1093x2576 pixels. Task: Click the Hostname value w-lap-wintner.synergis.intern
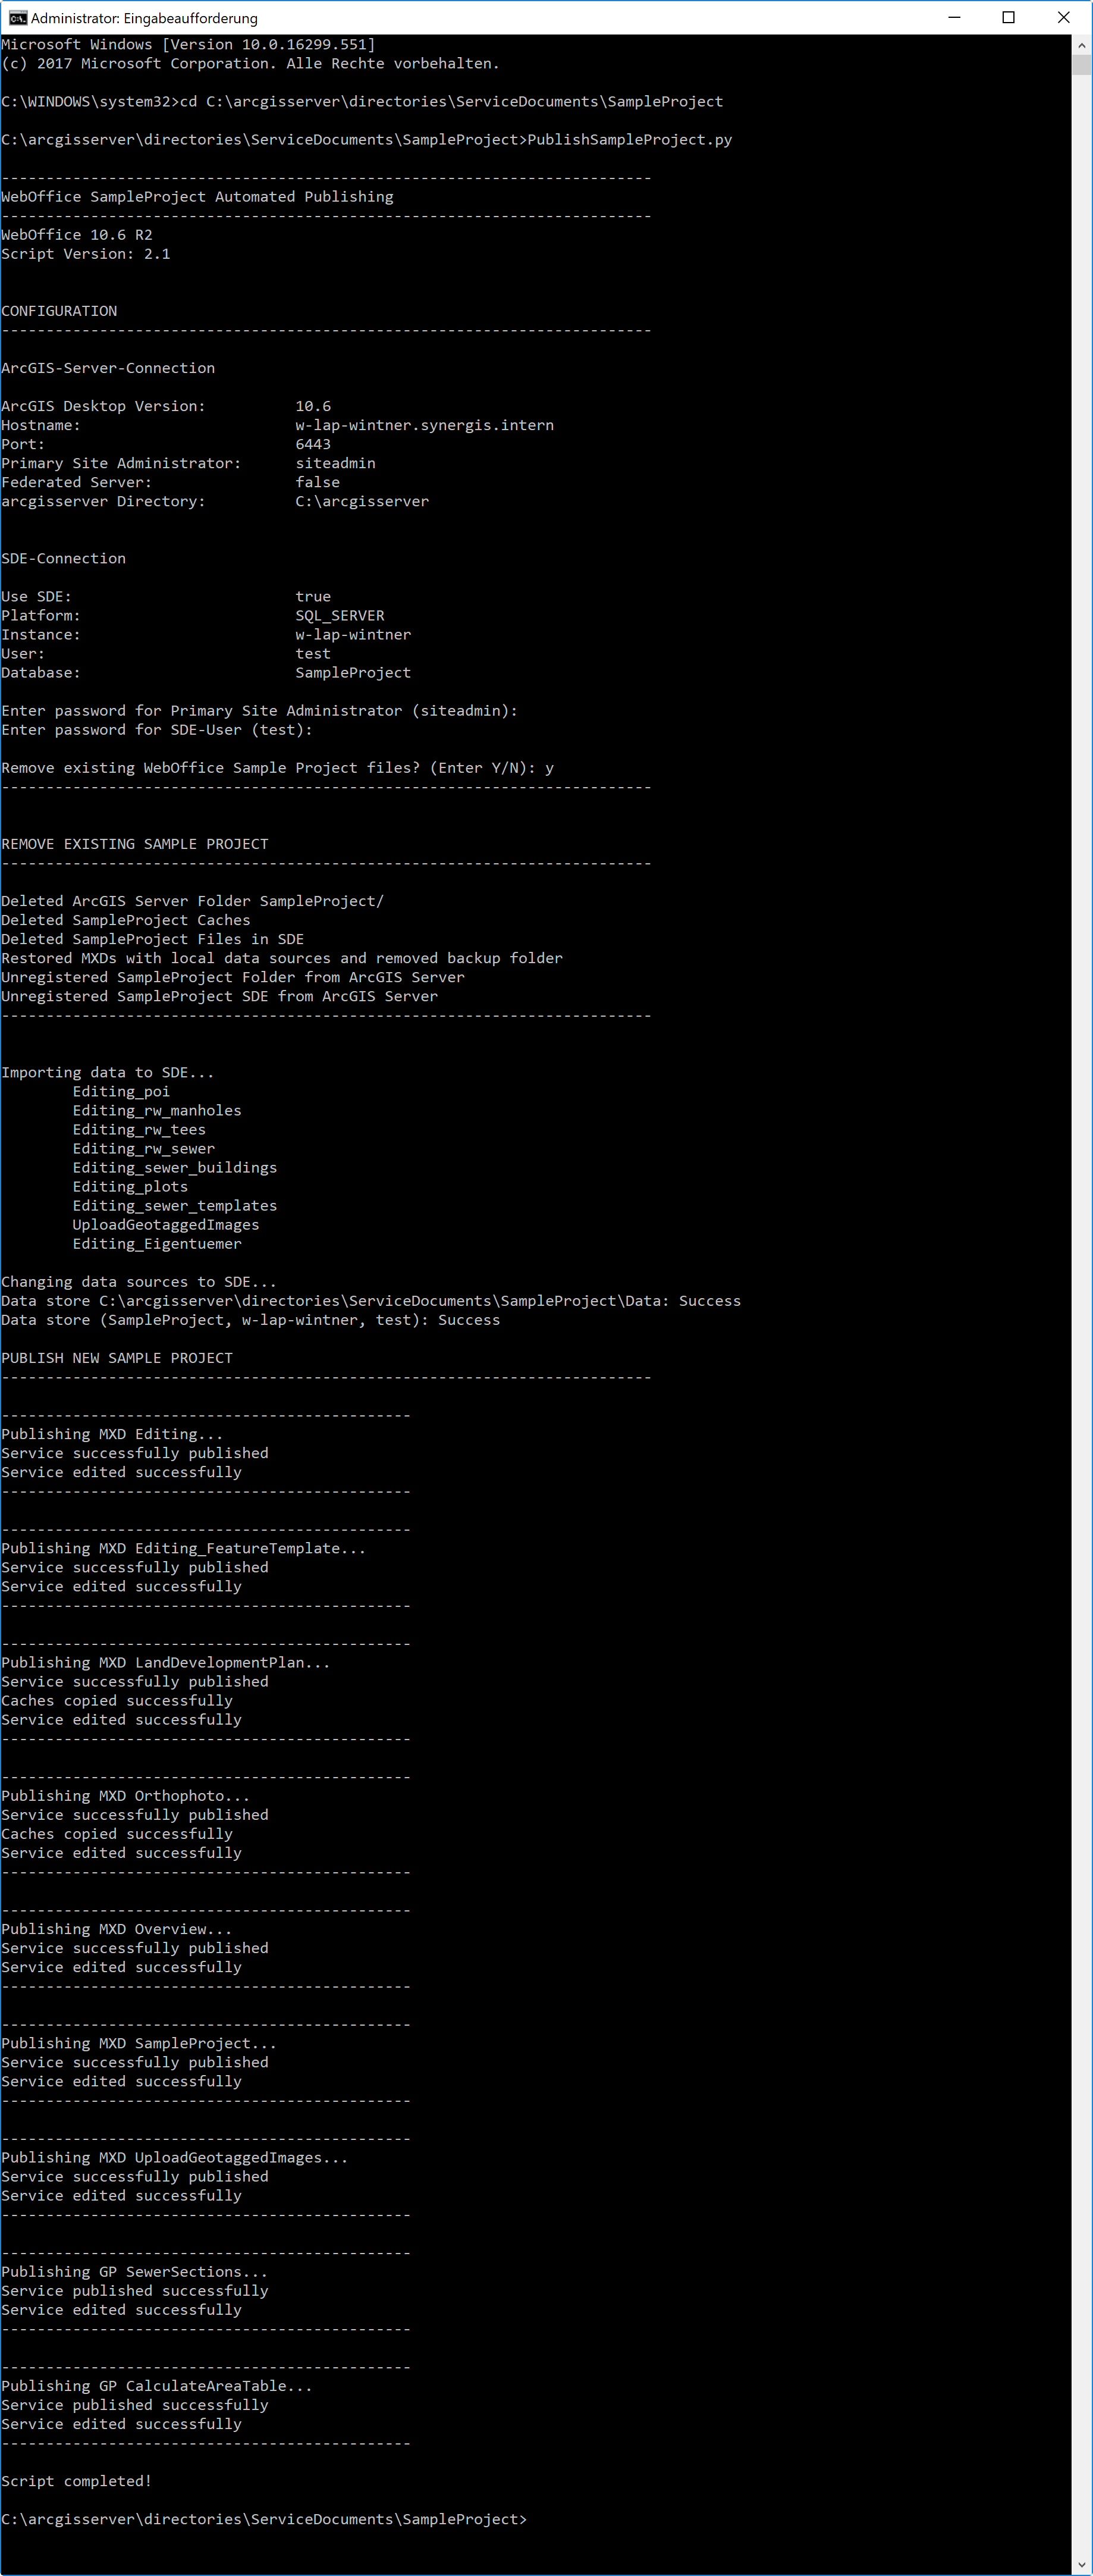[x=424, y=424]
